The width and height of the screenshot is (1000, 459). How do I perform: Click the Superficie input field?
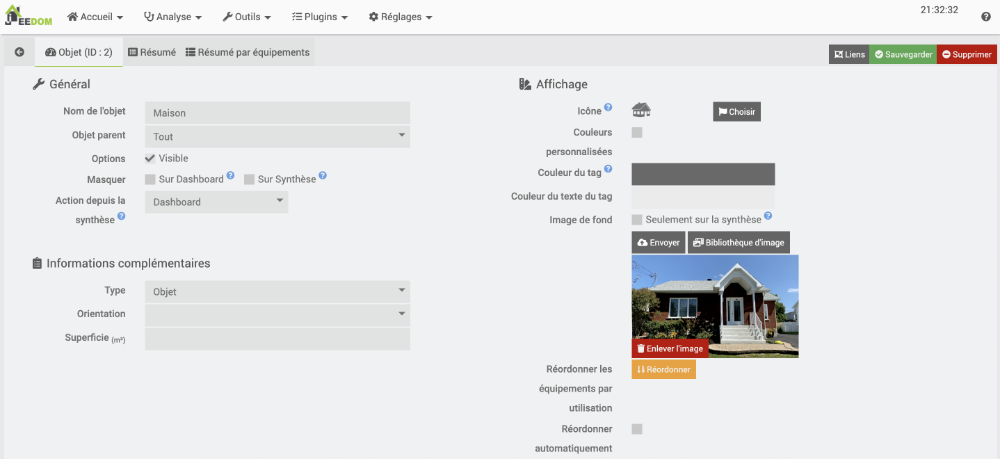(x=277, y=339)
